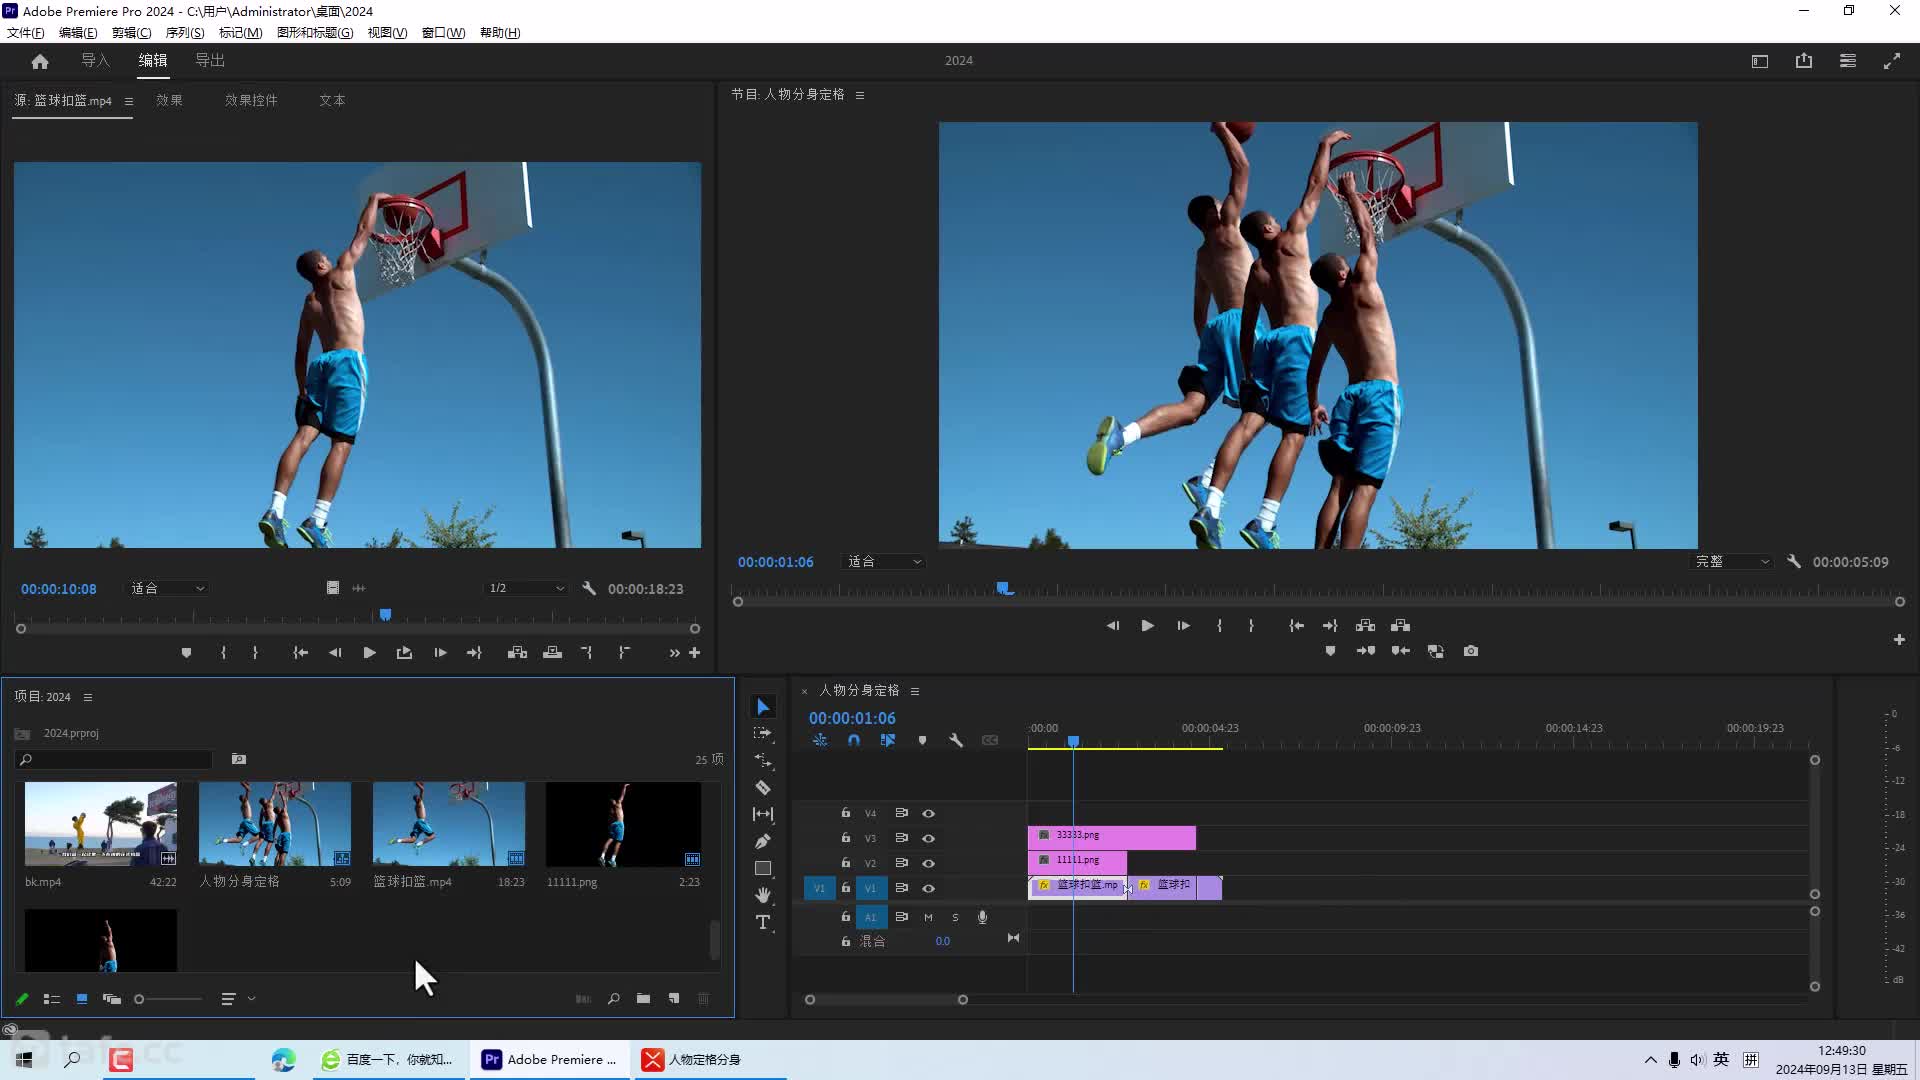Screen dimensions: 1920x1080
Task: Toggle linked selection in timeline
Action: pos(887,740)
